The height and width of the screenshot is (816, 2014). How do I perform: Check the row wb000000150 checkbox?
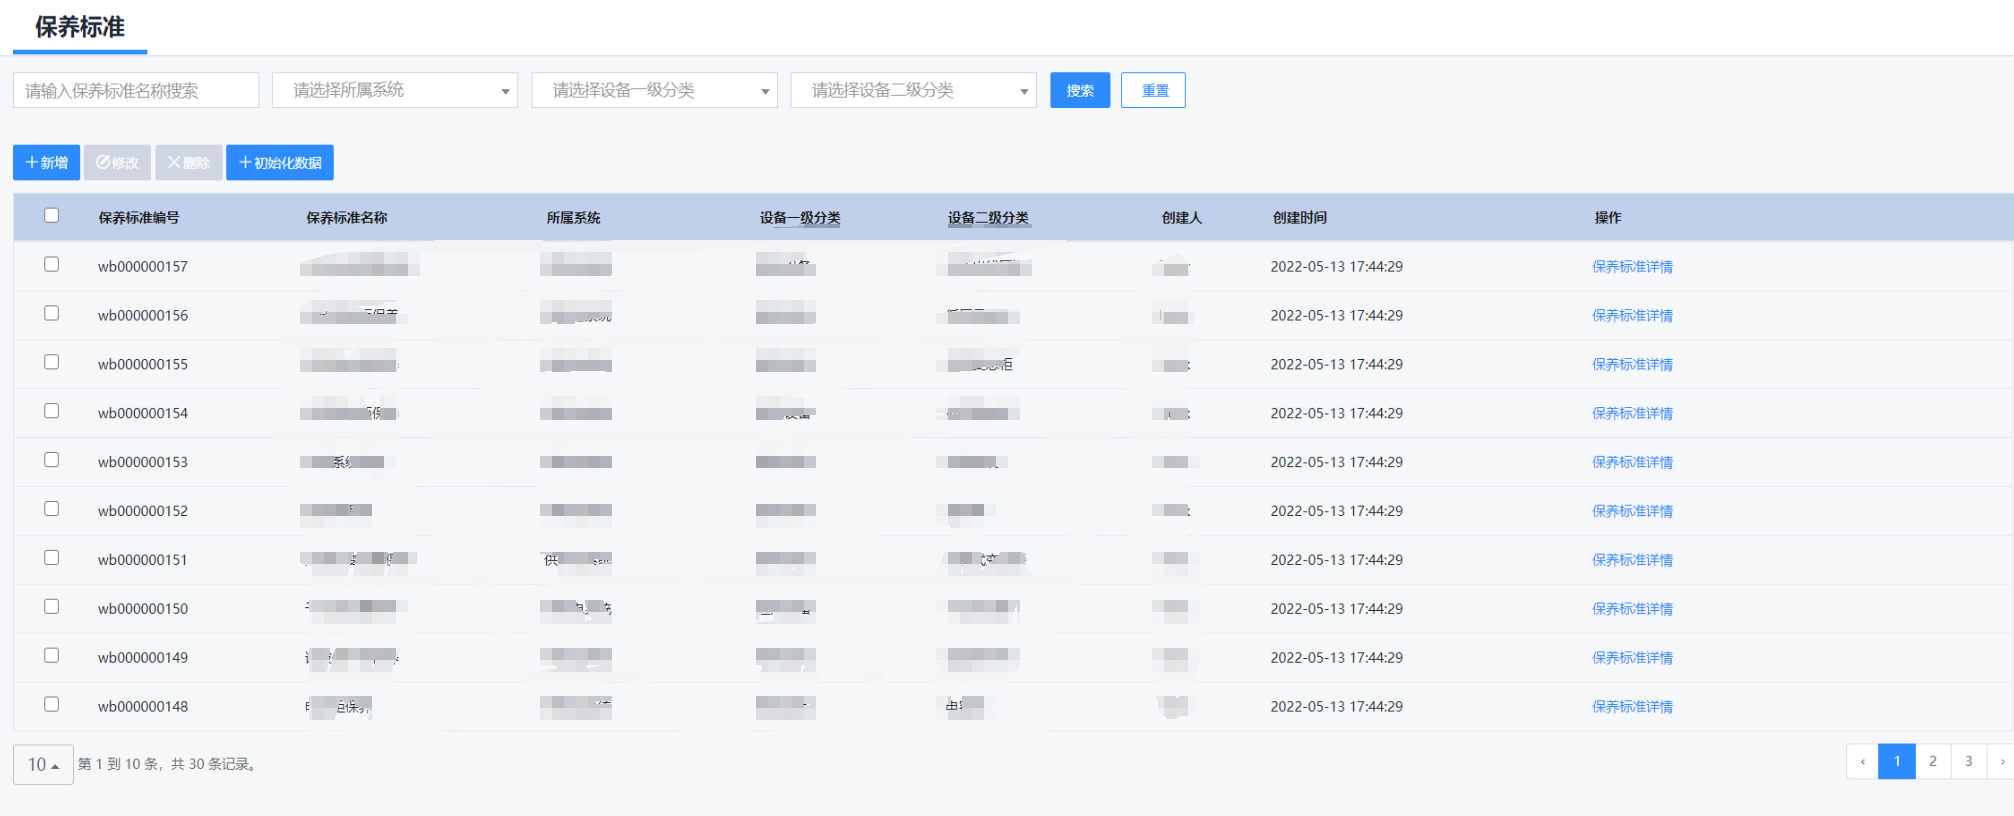(x=52, y=607)
